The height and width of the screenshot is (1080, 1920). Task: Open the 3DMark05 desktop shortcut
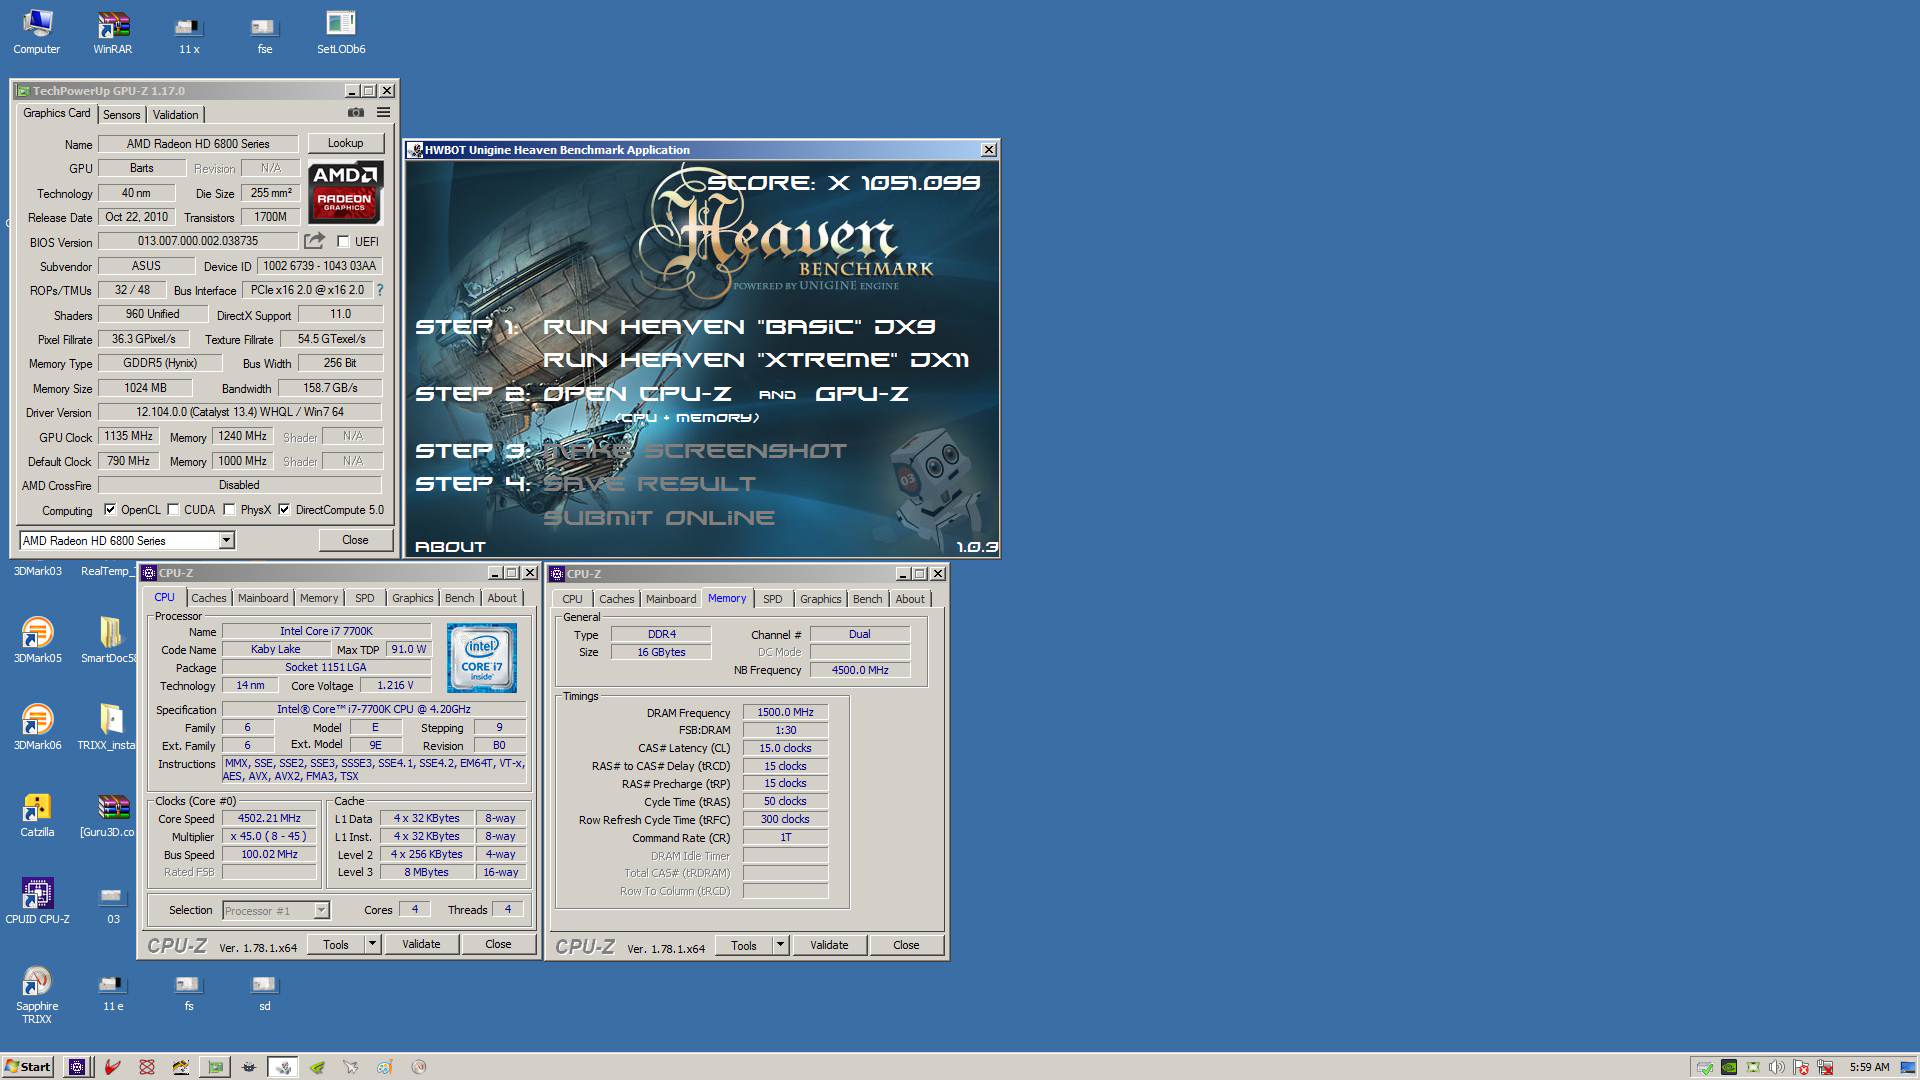pos(37,640)
